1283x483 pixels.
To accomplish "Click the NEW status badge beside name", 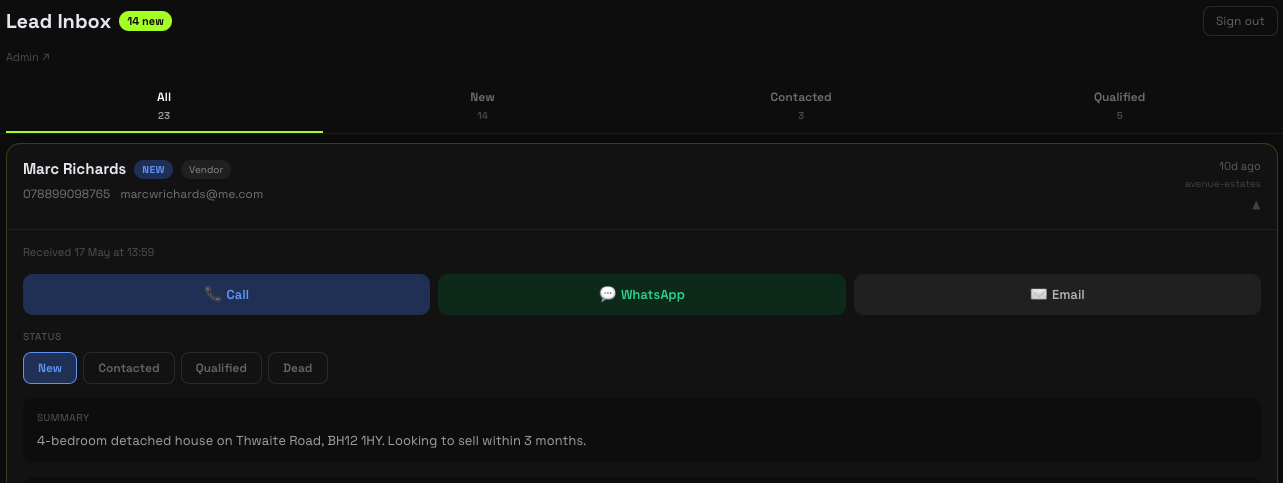I will click(x=153, y=170).
